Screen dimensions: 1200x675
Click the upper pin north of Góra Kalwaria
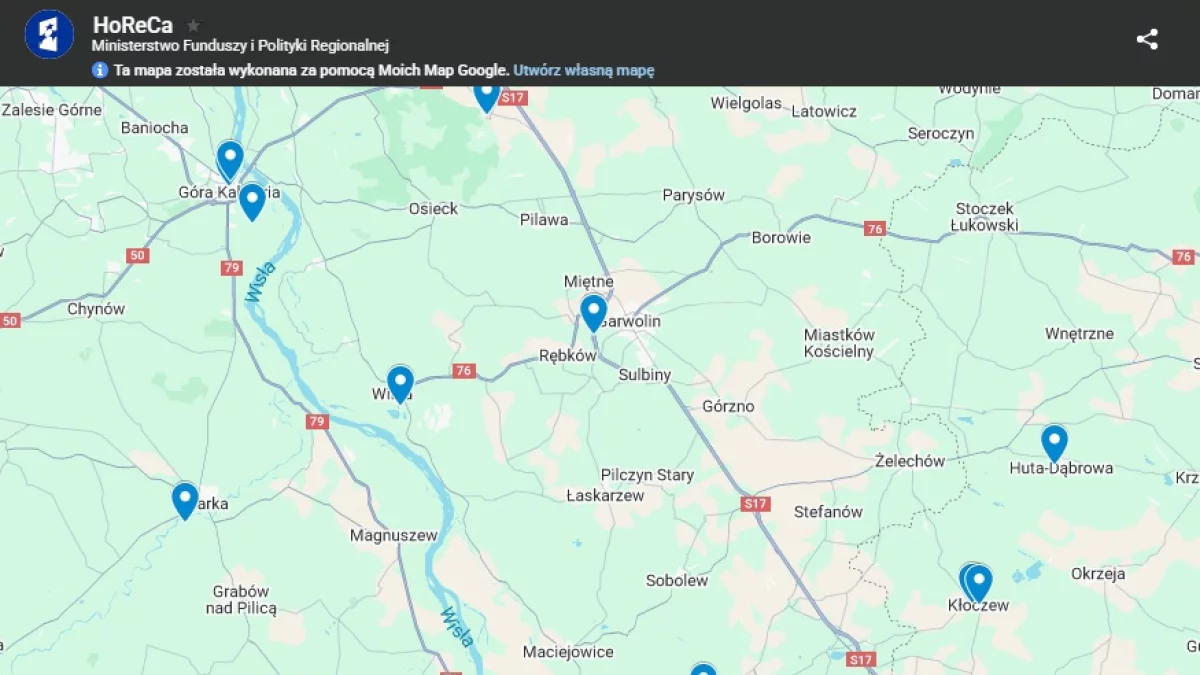point(230,158)
